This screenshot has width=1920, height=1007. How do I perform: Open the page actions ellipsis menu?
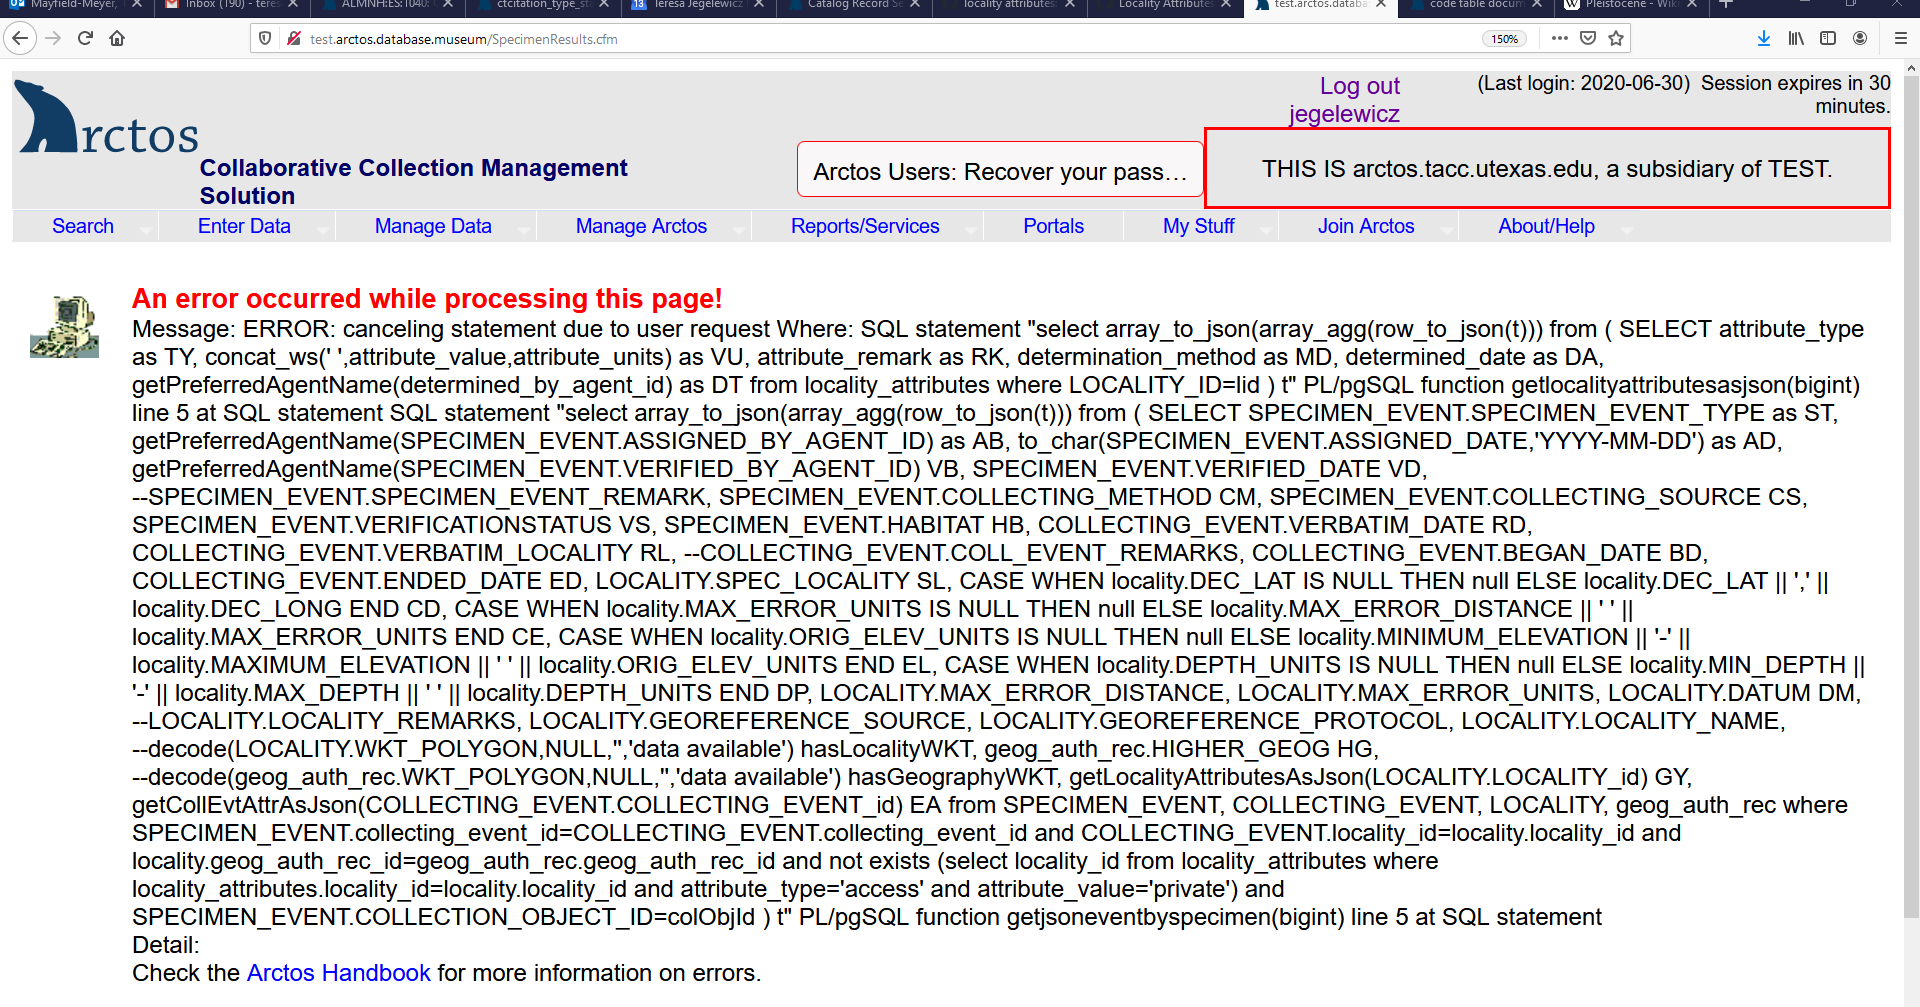[1560, 39]
